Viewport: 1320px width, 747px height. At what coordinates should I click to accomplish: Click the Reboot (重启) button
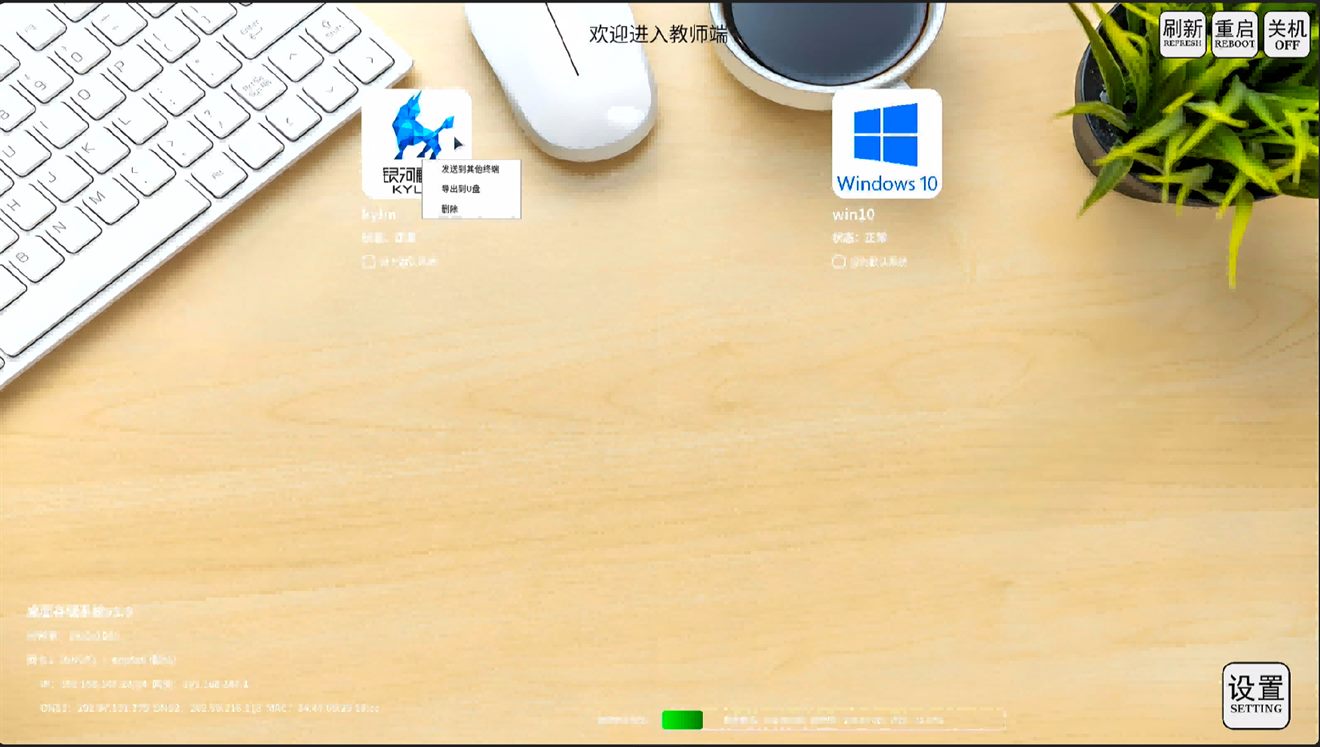point(1234,34)
